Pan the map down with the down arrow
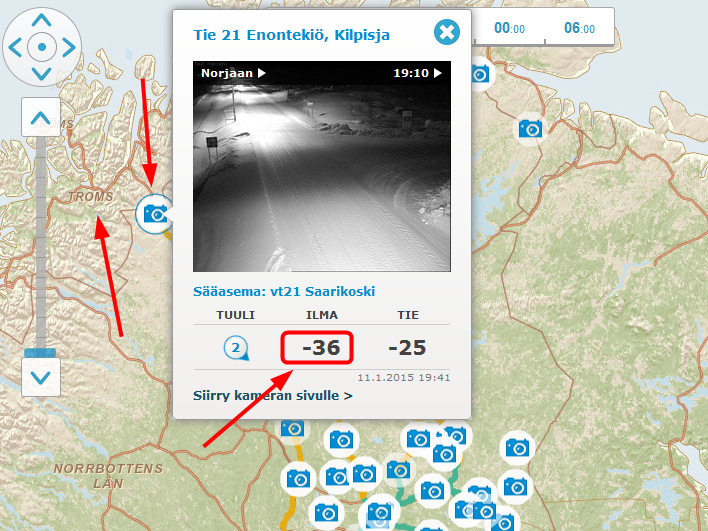Viewport: 708px width, 531px height. coord(42,74)
